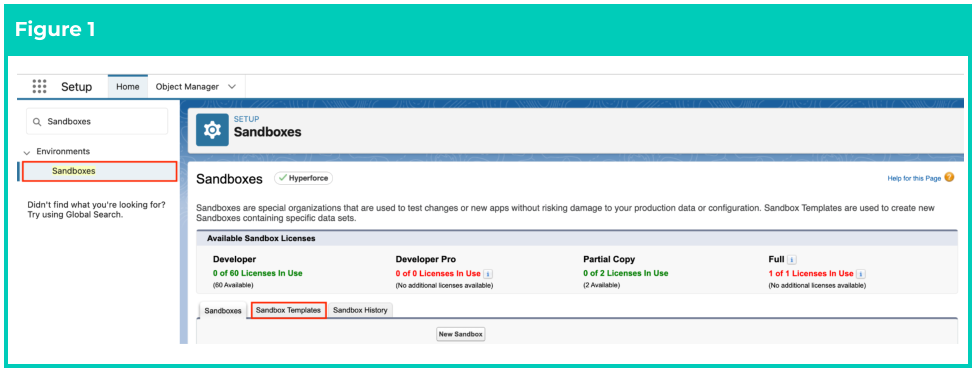Screen dimensions: 976x372
Task: Open the Object Manager tab
Action: 187,86
